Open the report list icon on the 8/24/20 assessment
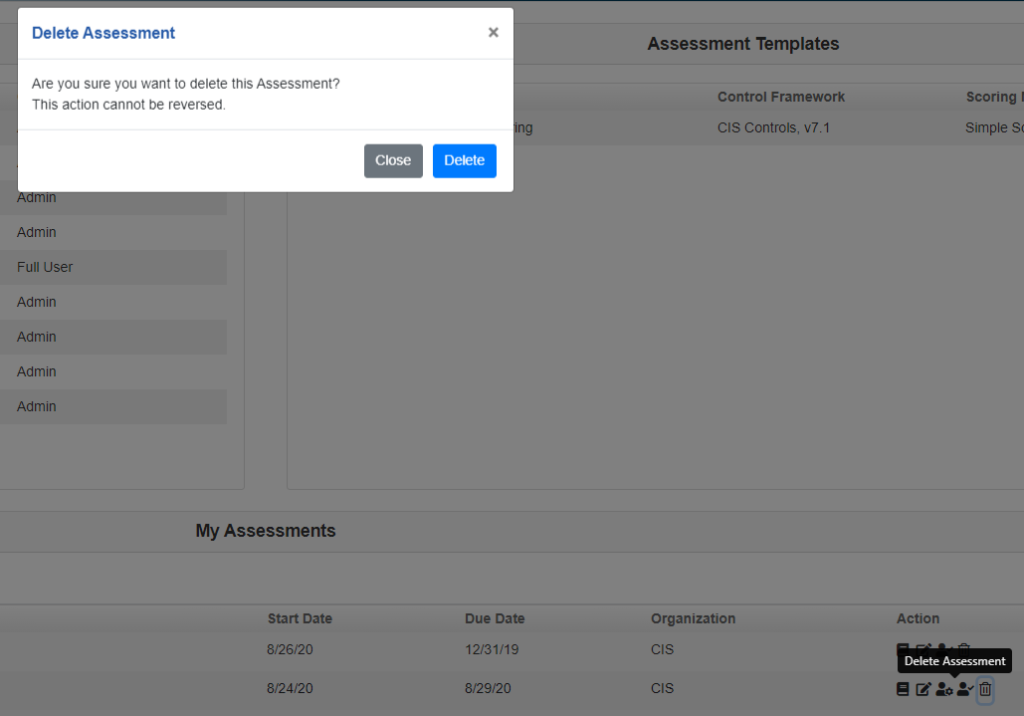 [x=903, y=689]
